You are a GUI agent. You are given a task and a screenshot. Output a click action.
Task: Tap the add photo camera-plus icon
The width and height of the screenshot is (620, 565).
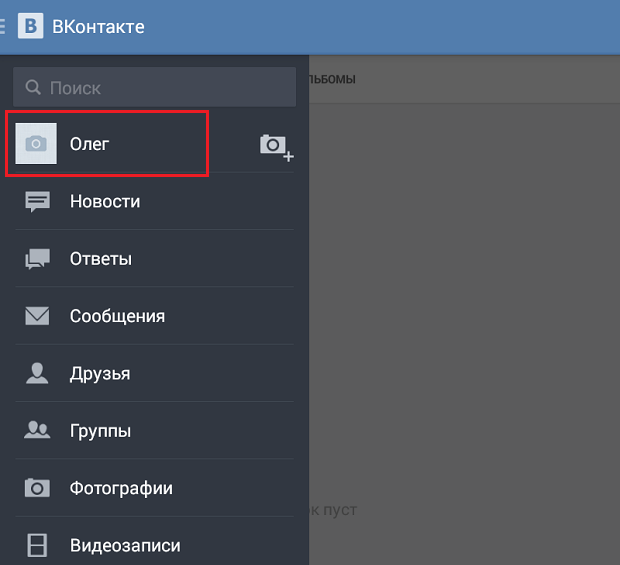click(x=276, y=147)
